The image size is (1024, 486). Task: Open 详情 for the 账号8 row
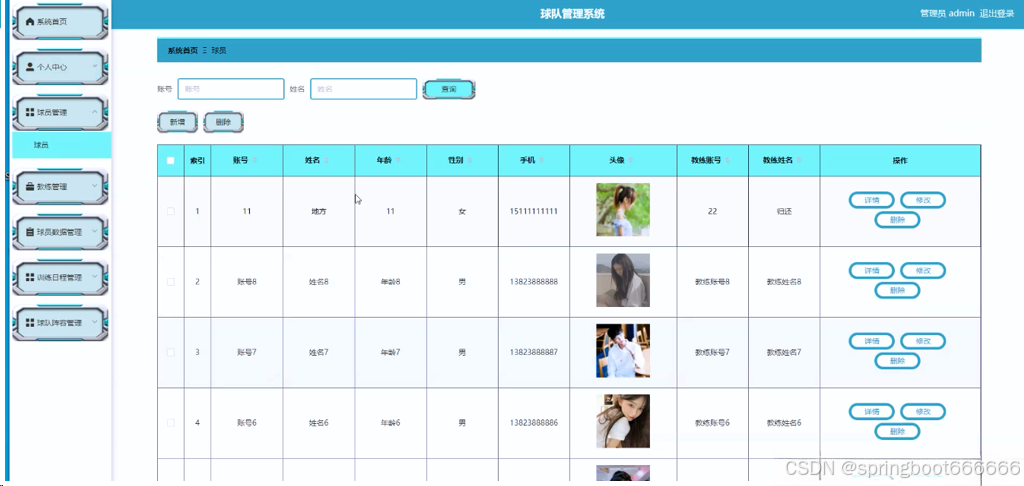(871, 270)
